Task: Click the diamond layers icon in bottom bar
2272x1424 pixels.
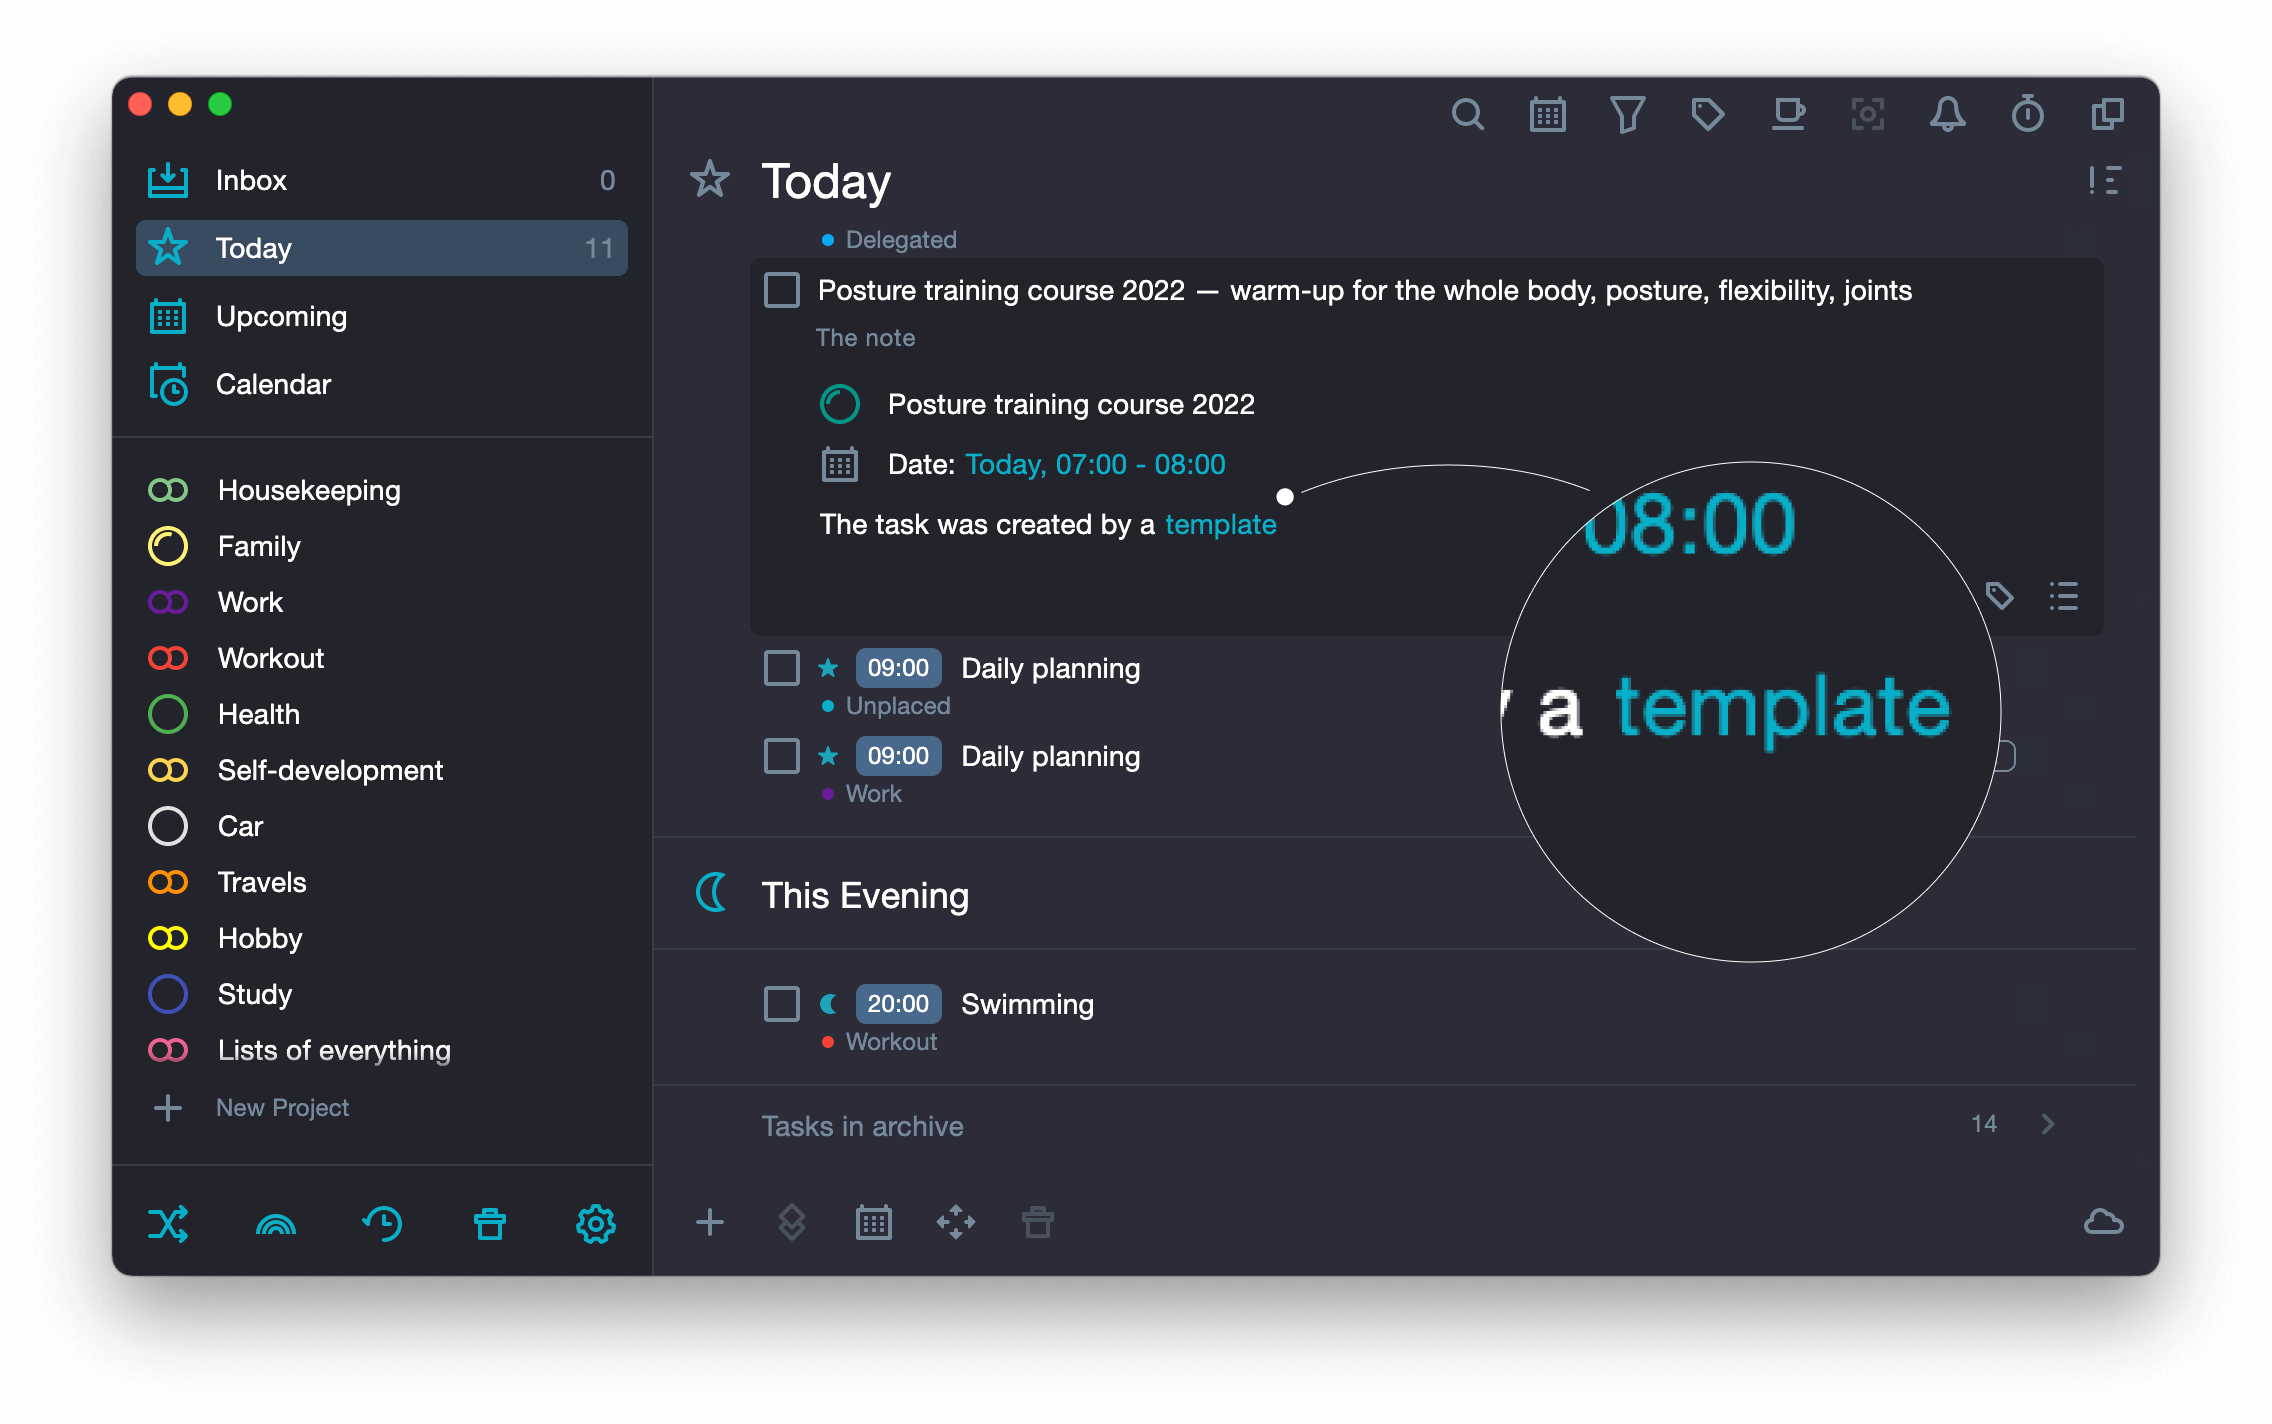Action: click(x=792, y=1222)
